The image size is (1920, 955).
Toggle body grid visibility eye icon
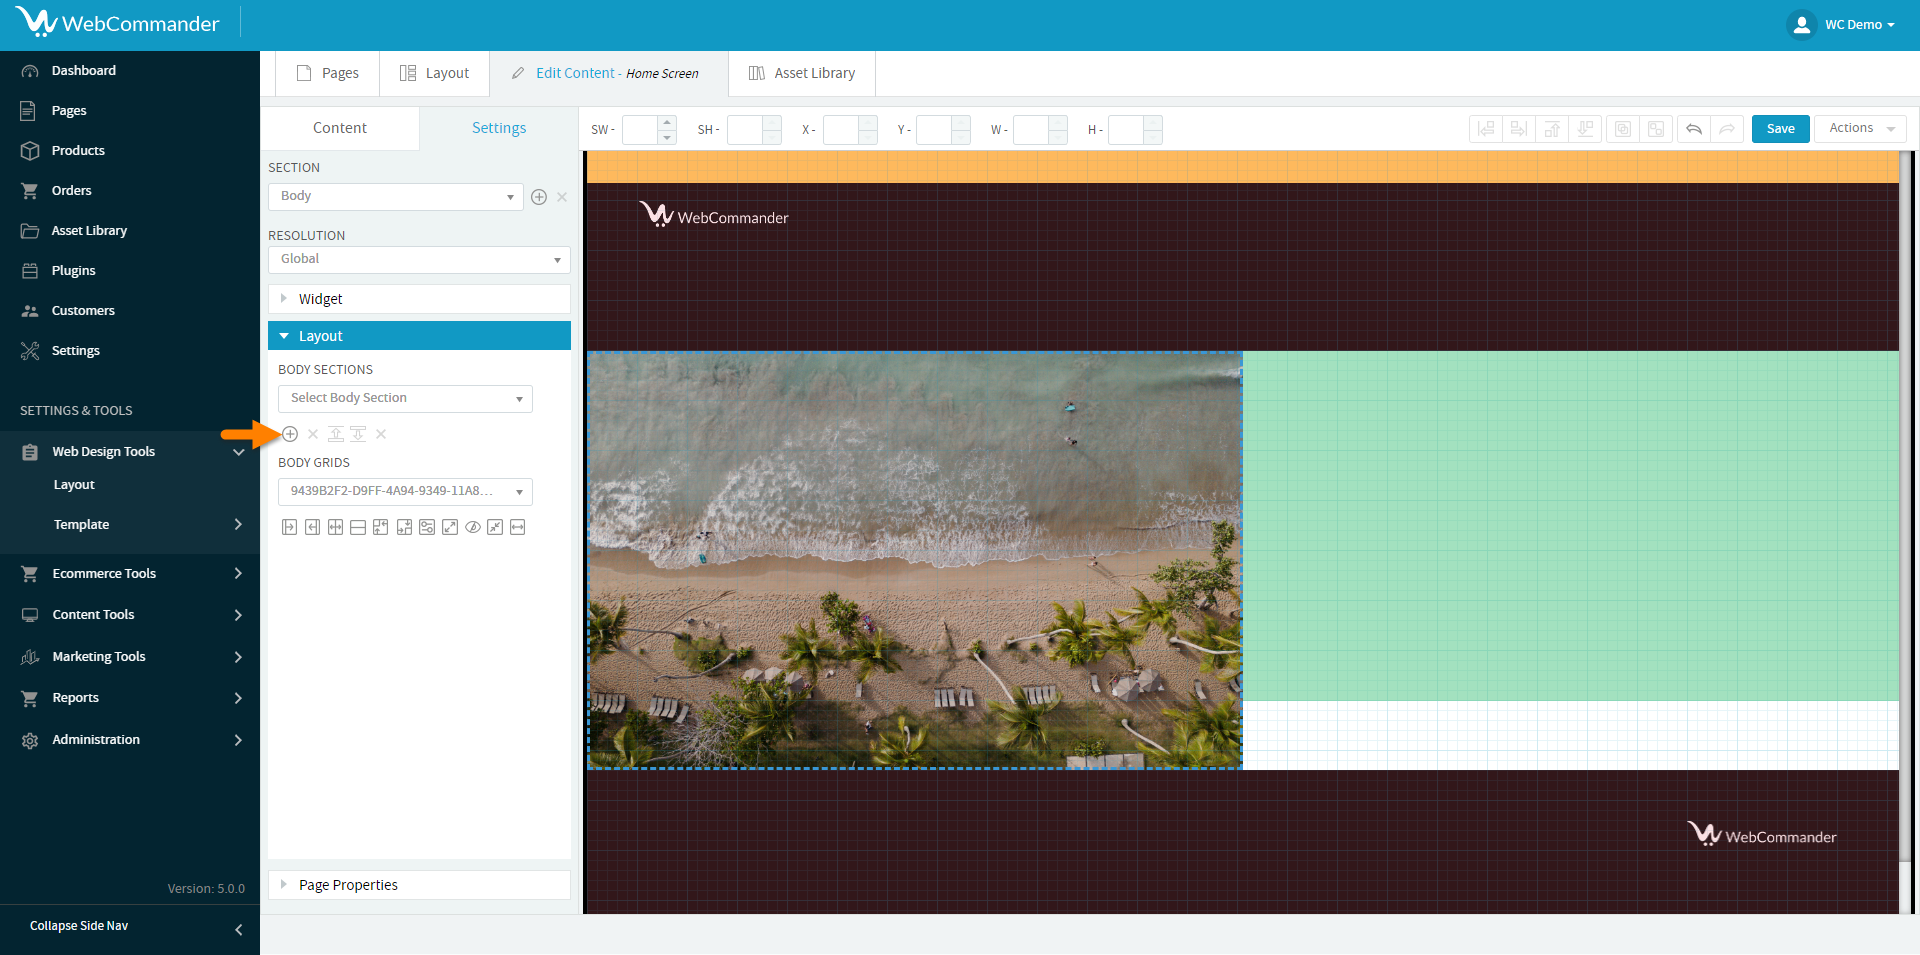click(x=473, y=528)
